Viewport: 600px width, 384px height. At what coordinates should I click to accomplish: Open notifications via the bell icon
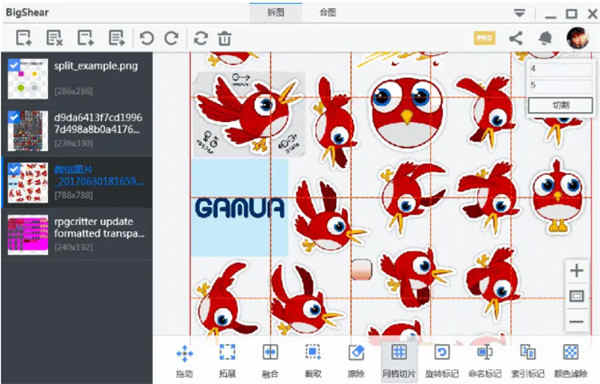[545, 38]
